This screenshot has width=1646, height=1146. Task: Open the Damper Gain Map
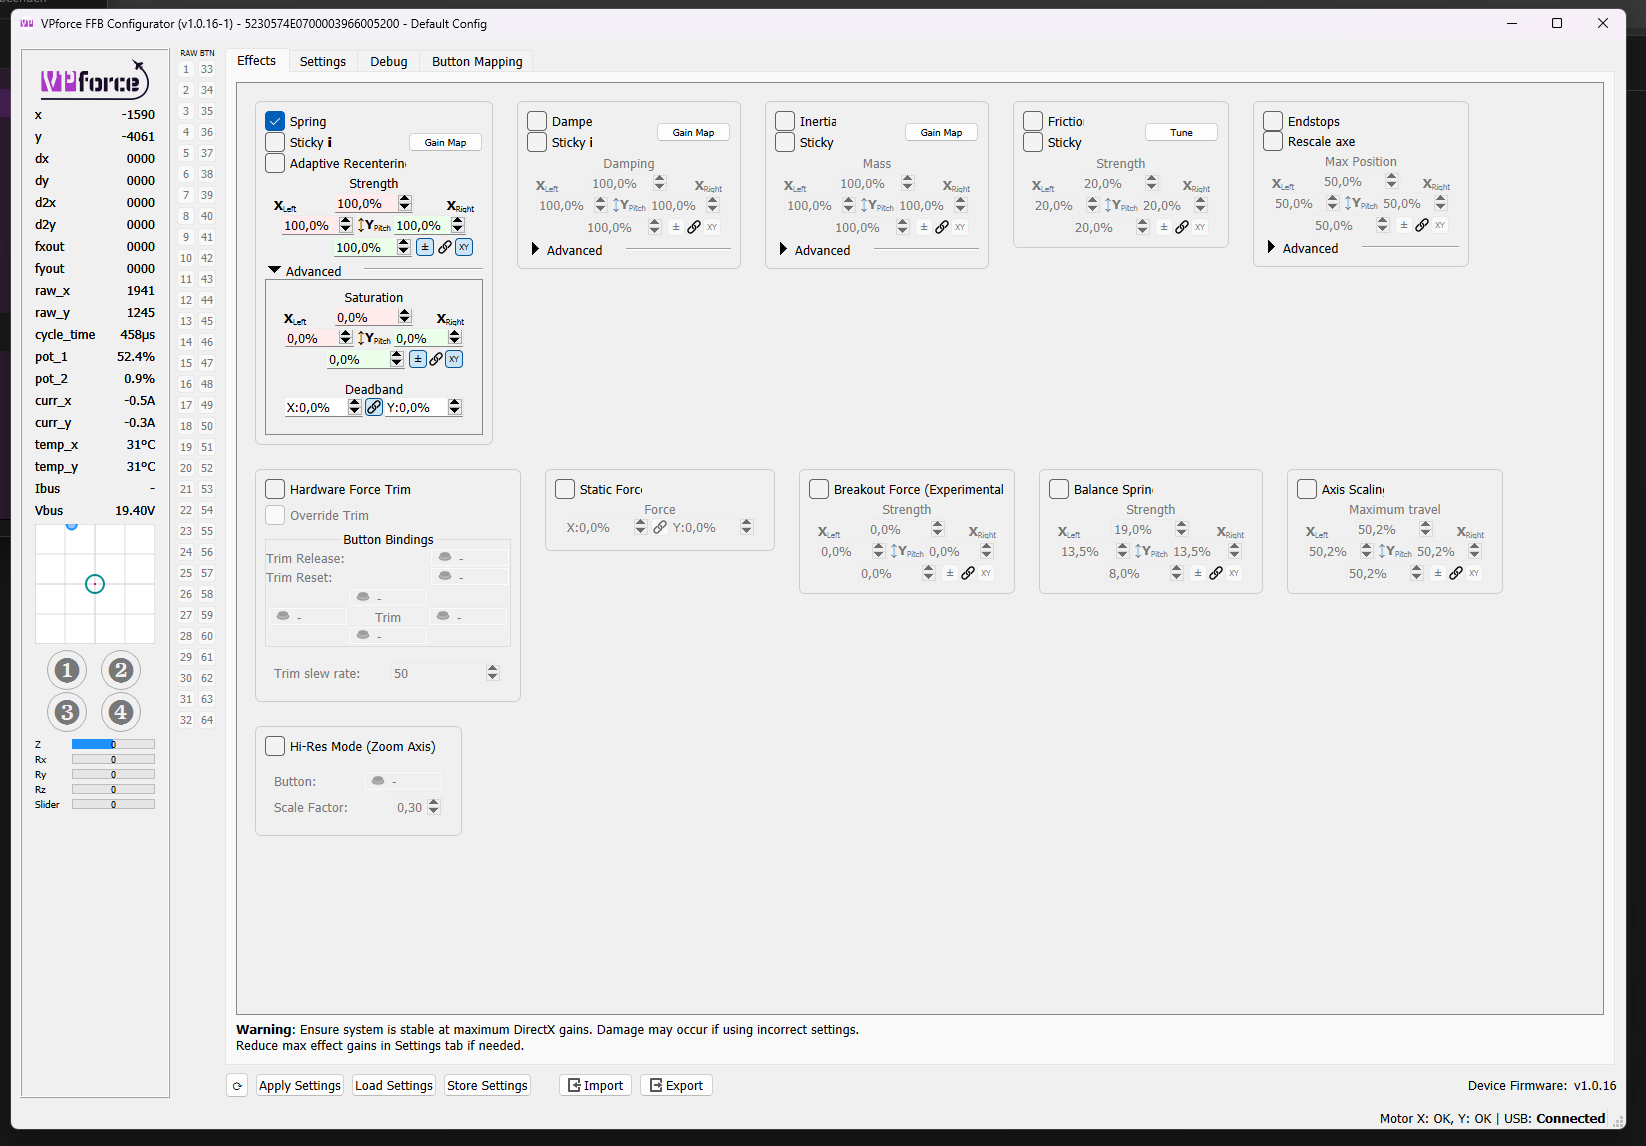[693, 132]
